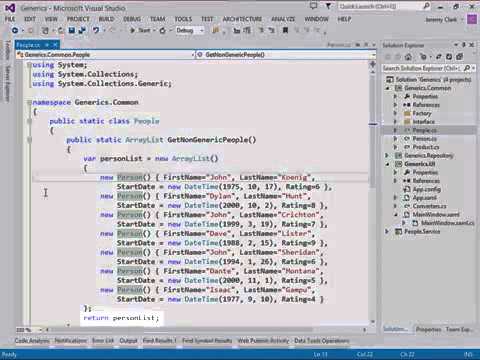Open the Debug configuration dropdown
Viewport: 480px width, 360px height.
coord(189,31)
